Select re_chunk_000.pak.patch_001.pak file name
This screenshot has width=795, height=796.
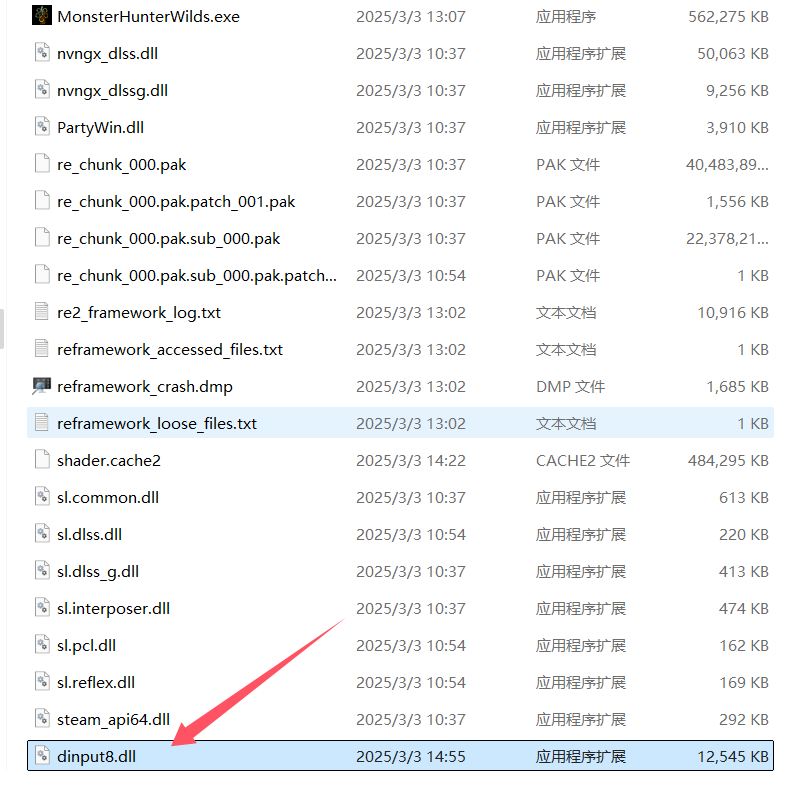click(176, 201)
